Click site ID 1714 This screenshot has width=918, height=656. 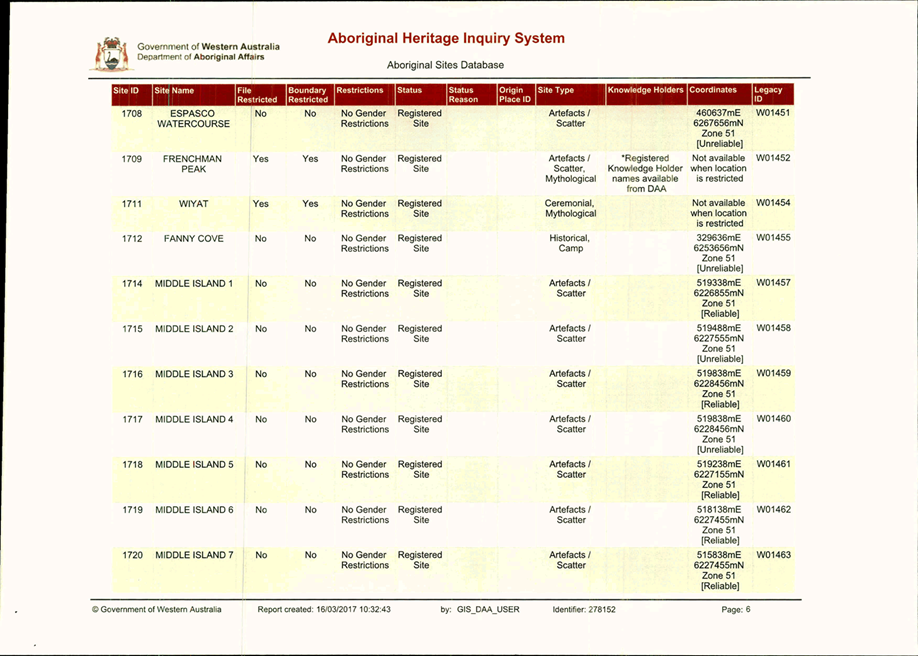pyautogui.click(x=132, y=284)
